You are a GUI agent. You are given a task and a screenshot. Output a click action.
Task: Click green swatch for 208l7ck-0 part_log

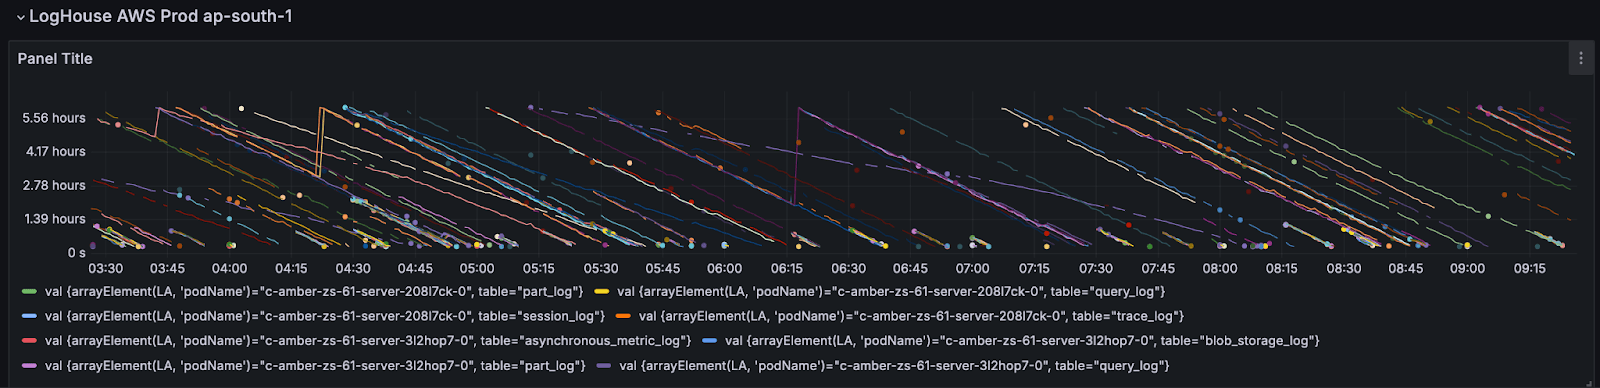coord(29,292)
